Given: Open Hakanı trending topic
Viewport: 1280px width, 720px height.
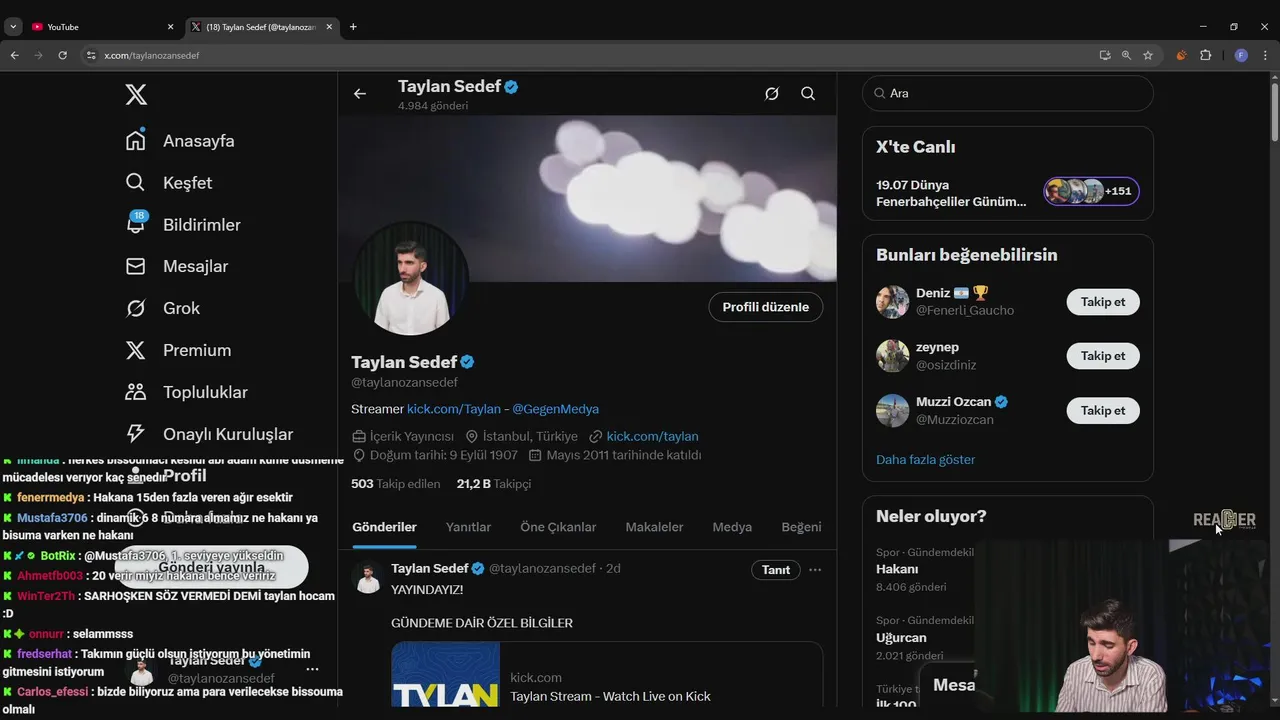Looking at the screenshot, I should [x=897, y=569].
